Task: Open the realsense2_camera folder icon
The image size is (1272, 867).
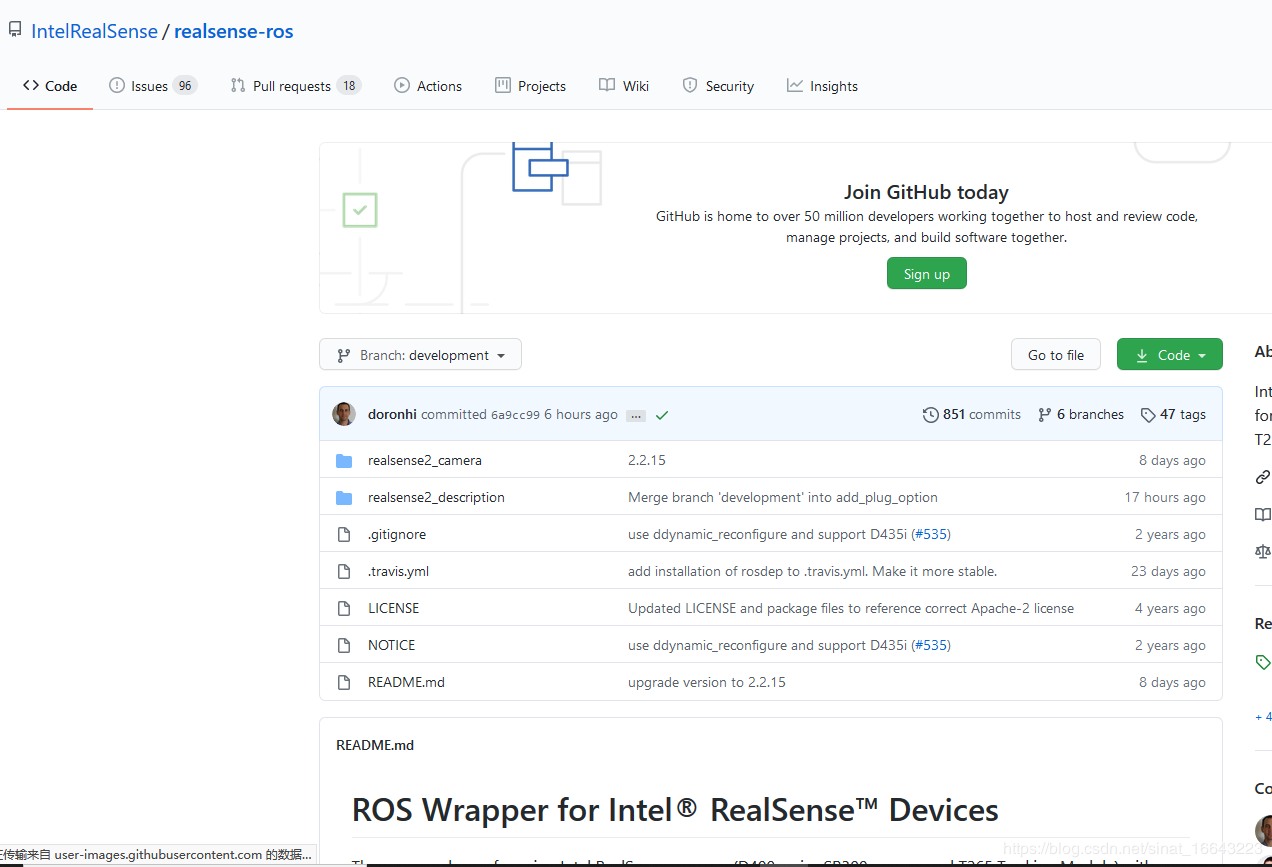Action: pos(344,460)
